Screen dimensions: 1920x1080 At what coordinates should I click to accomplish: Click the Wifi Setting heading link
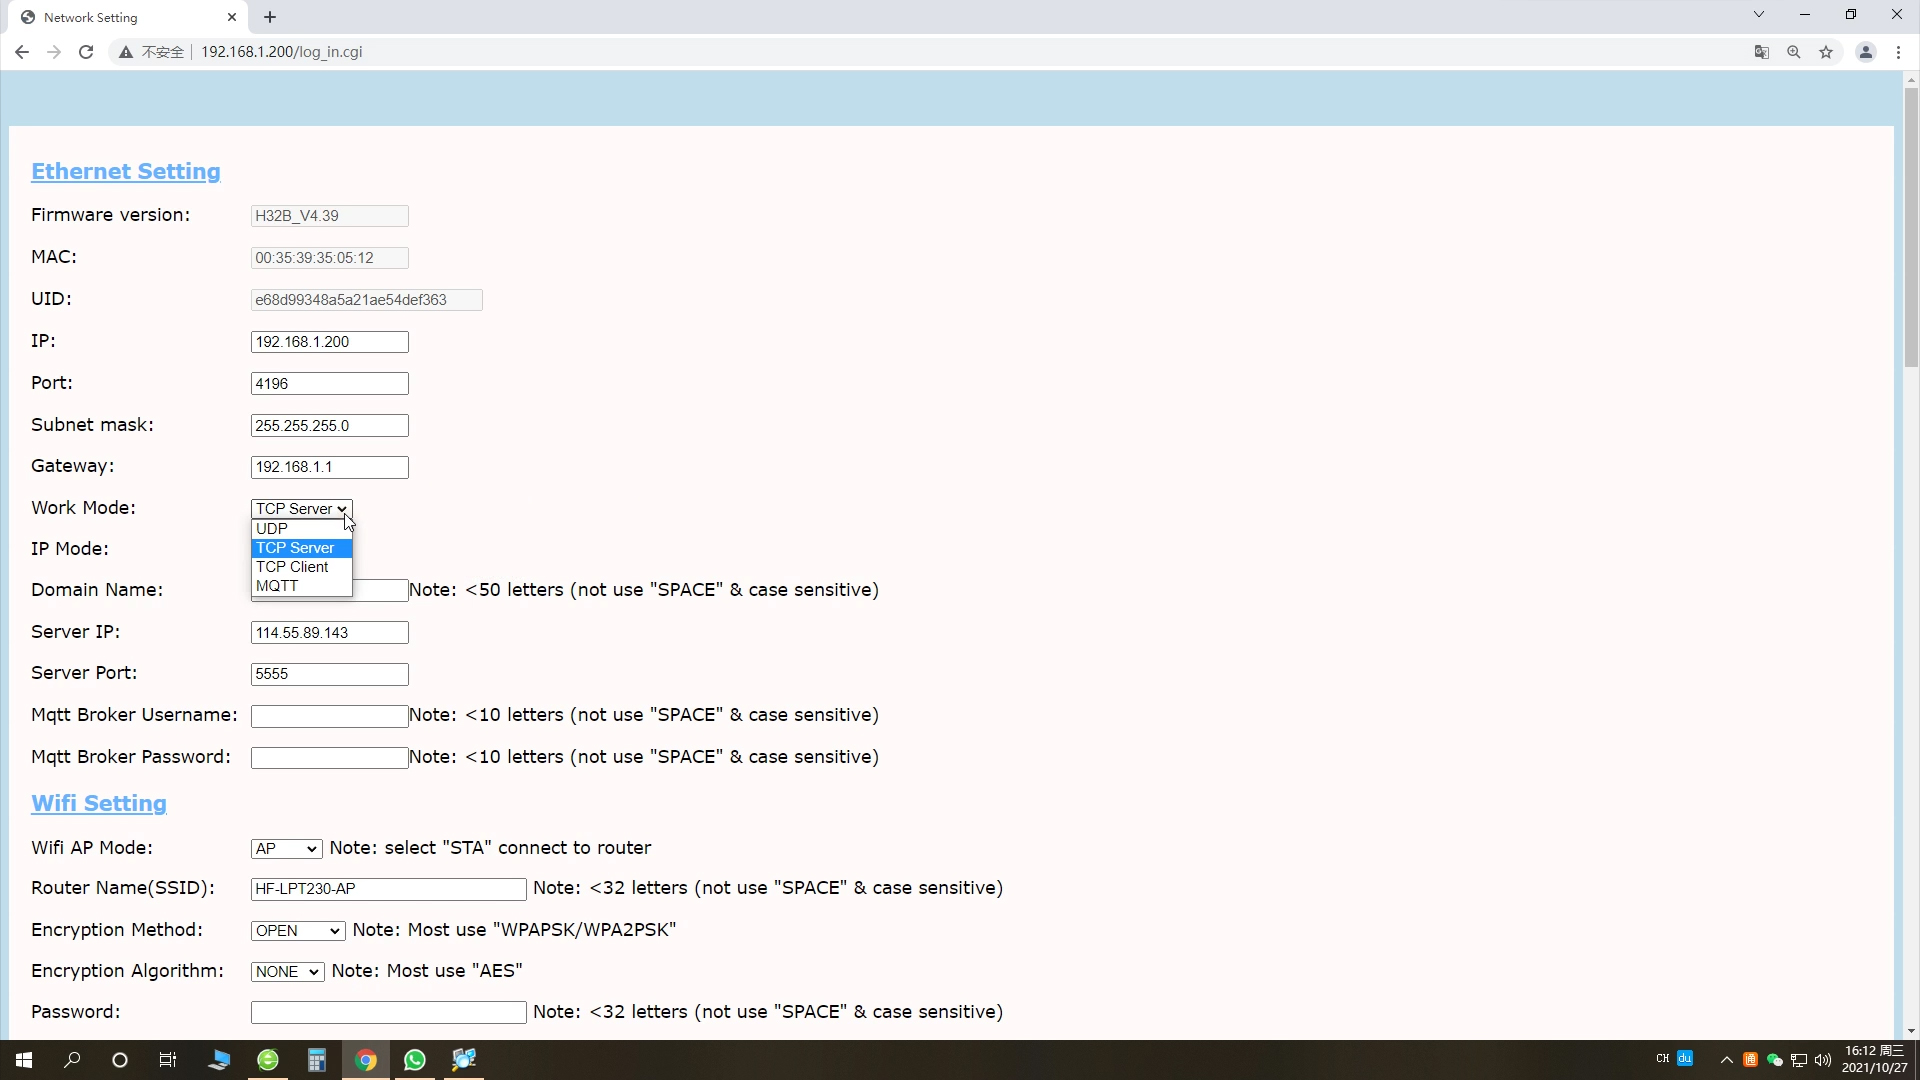[x=99, y=804]
